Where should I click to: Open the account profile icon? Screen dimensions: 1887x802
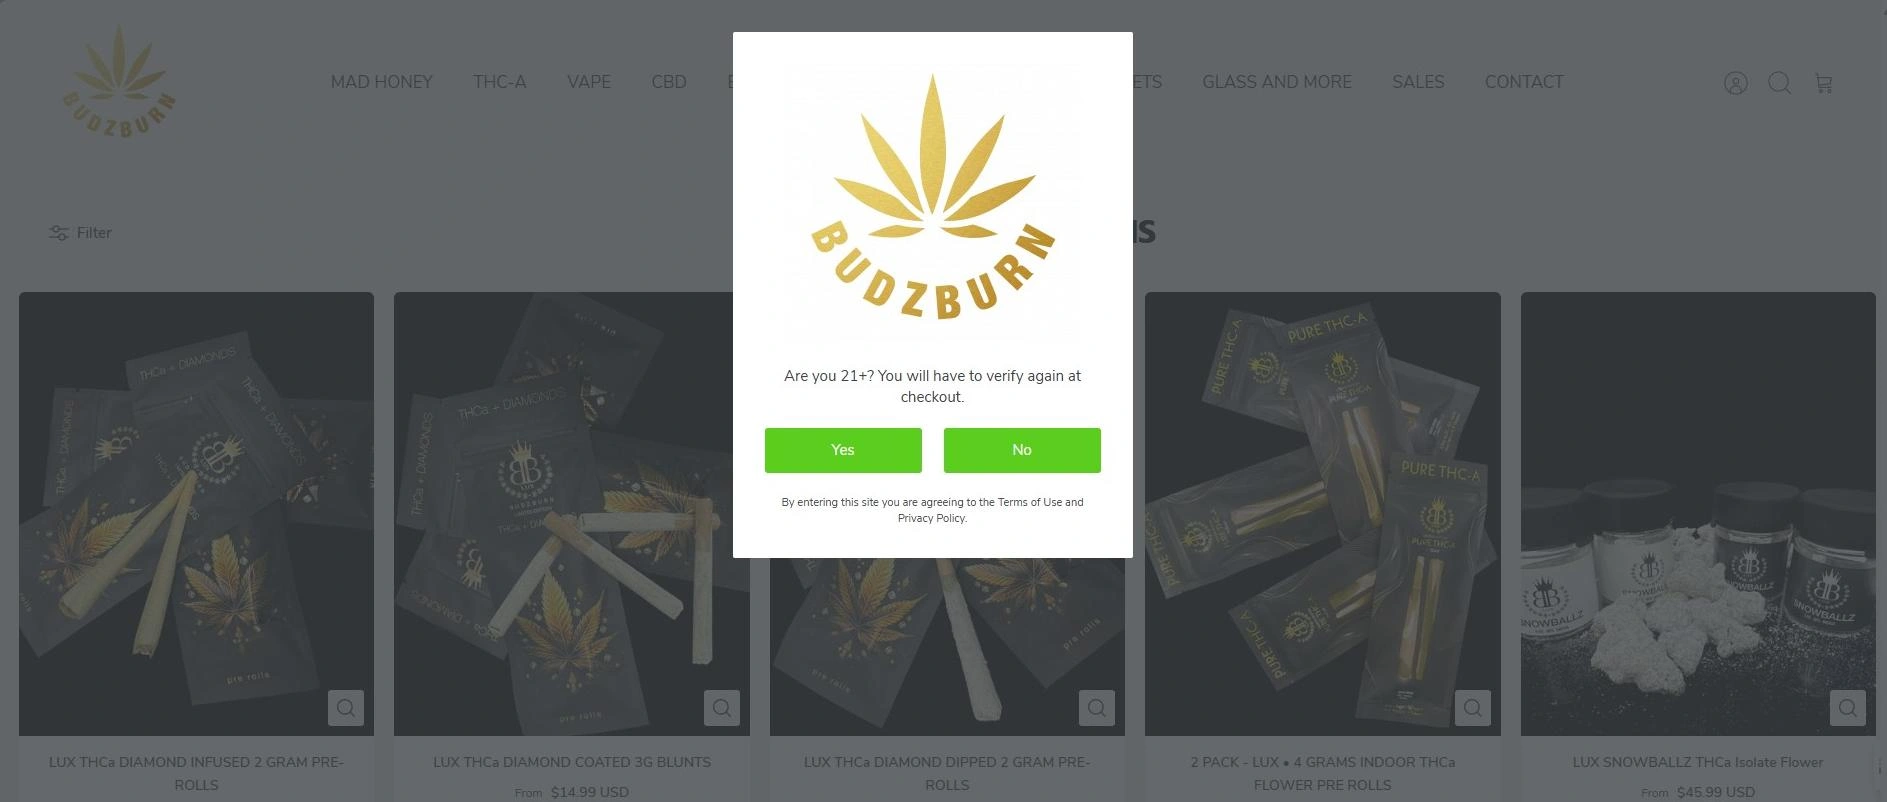click(1735, 83)
